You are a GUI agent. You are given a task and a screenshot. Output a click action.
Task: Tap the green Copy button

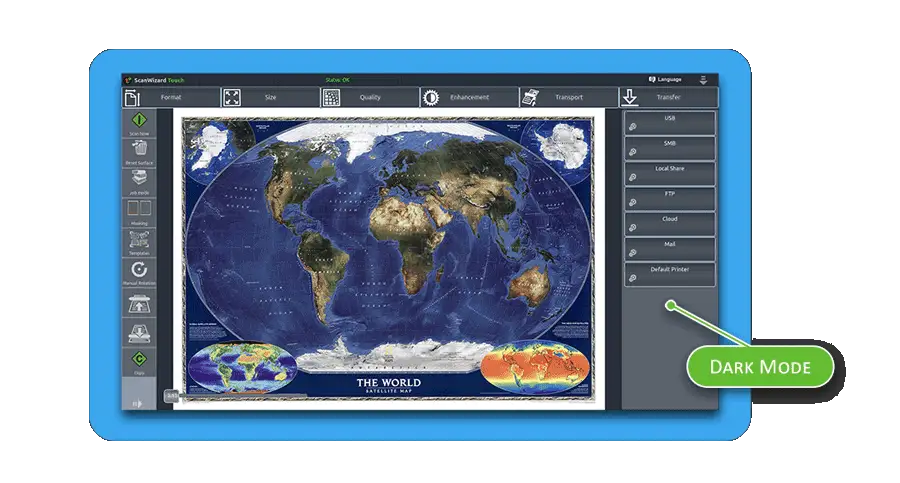point(139,362)
